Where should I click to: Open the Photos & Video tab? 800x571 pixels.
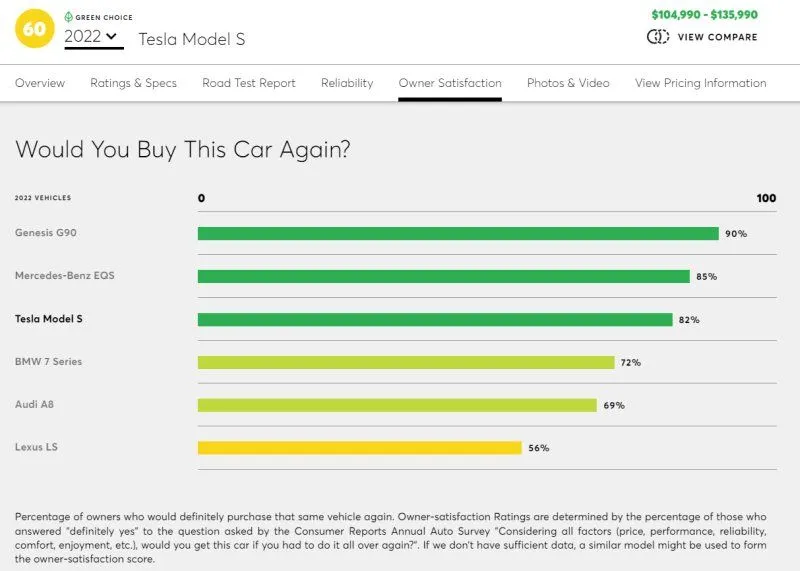point(568,83)
